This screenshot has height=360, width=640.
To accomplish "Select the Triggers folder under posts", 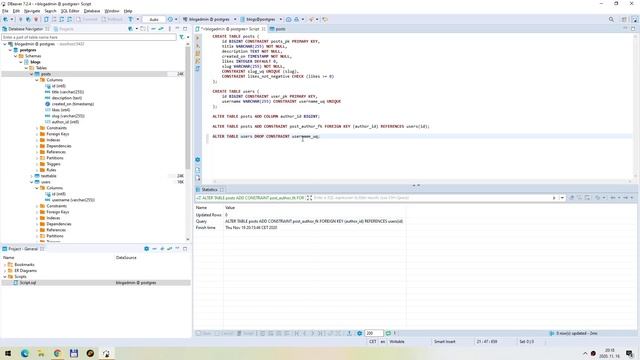I will (x=53, y=164).
